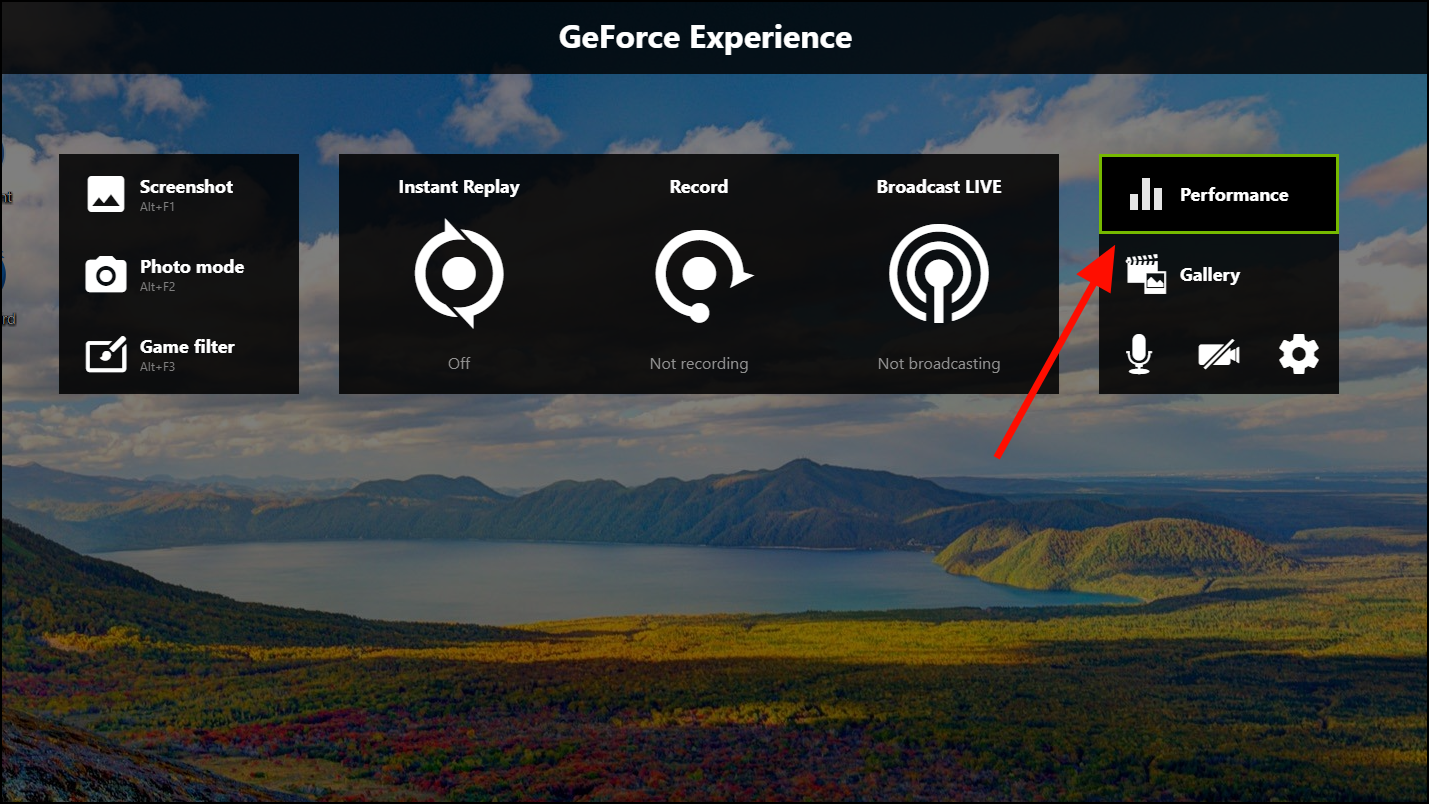Click the Gallery film clips icon
The image size is (1429, 804).
coord(1146,274)
